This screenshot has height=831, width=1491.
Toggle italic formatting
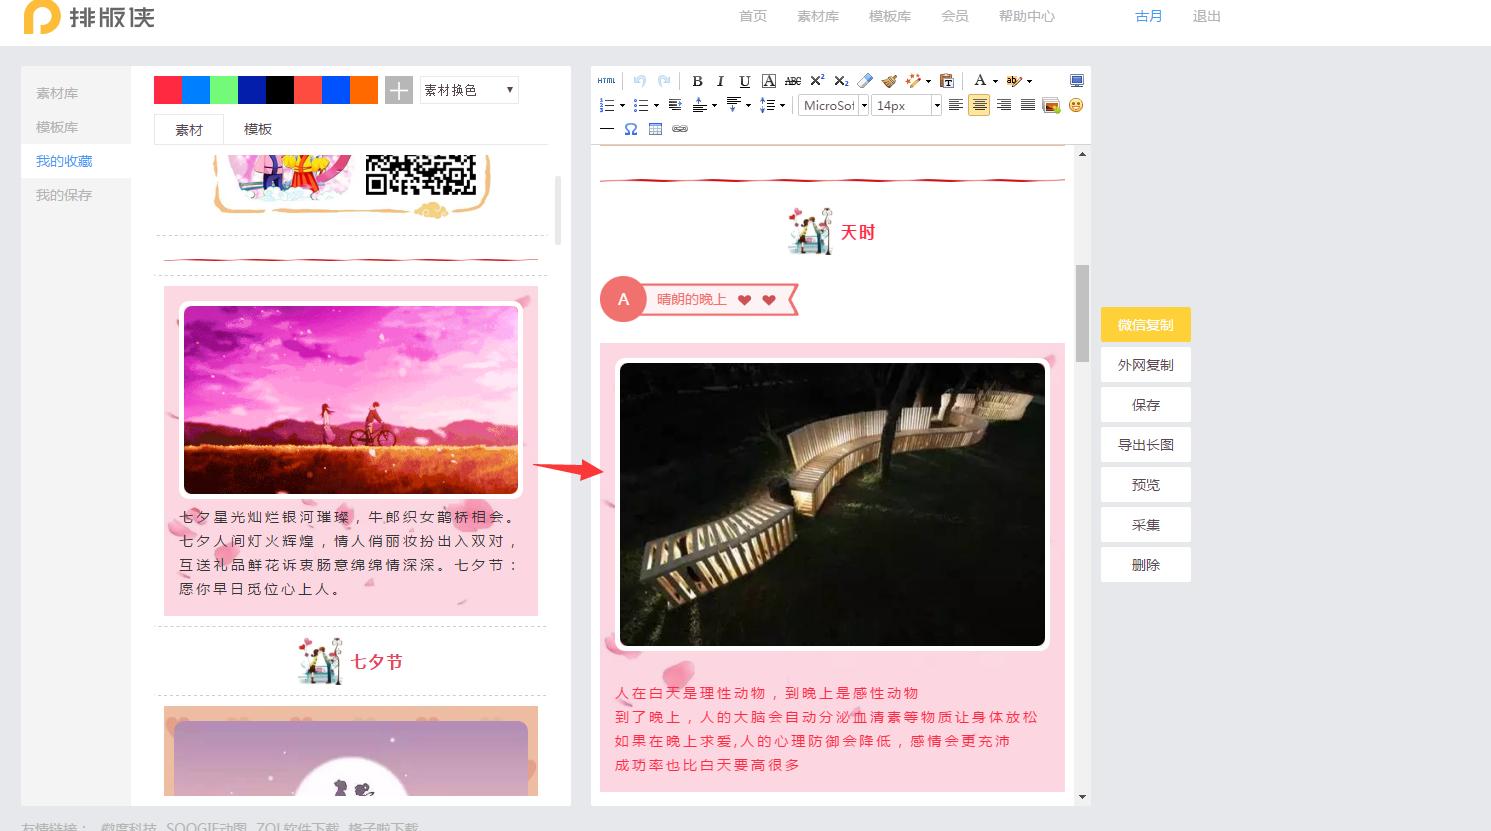720,81
